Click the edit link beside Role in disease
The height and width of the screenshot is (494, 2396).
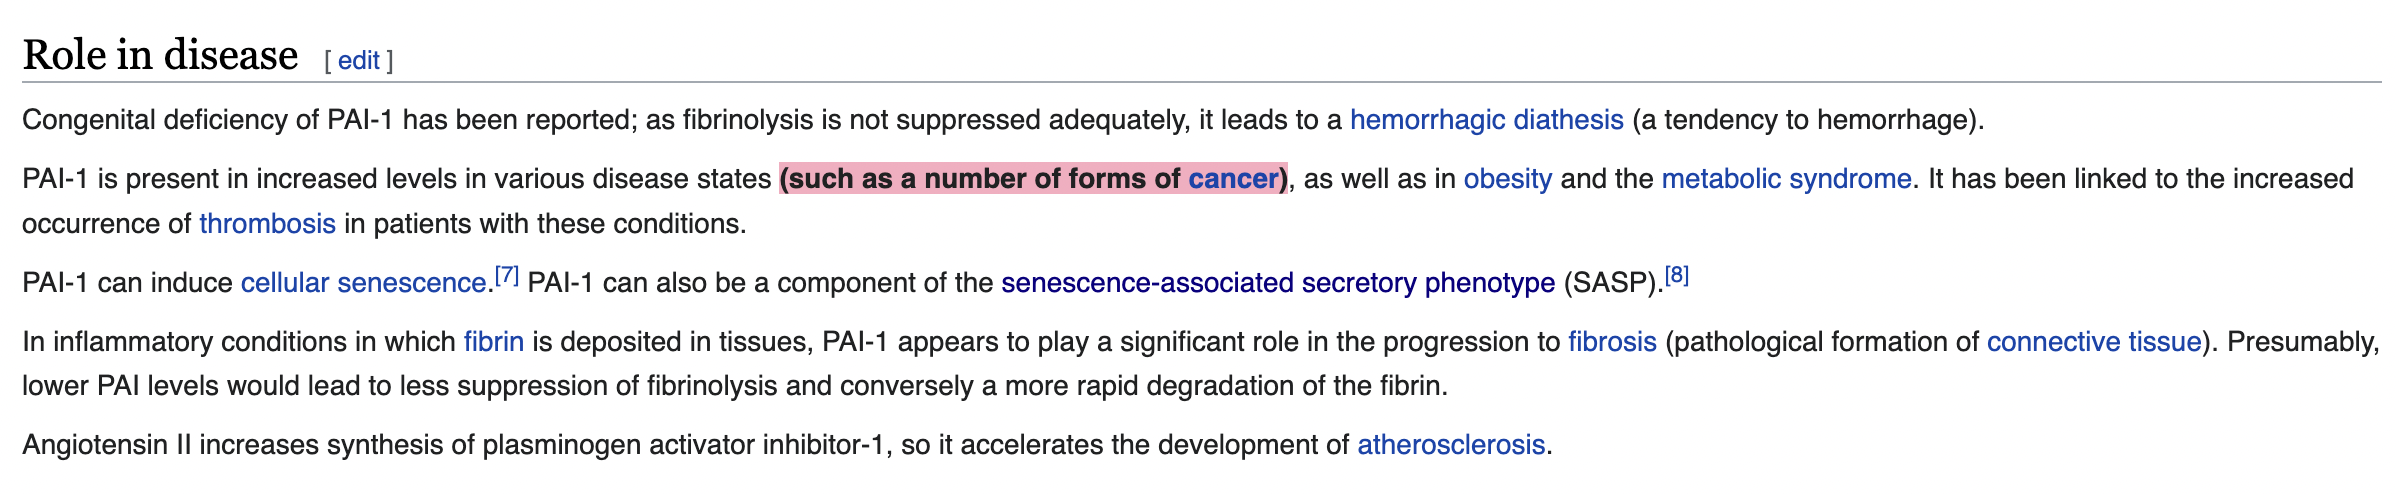tap(358, 61)
